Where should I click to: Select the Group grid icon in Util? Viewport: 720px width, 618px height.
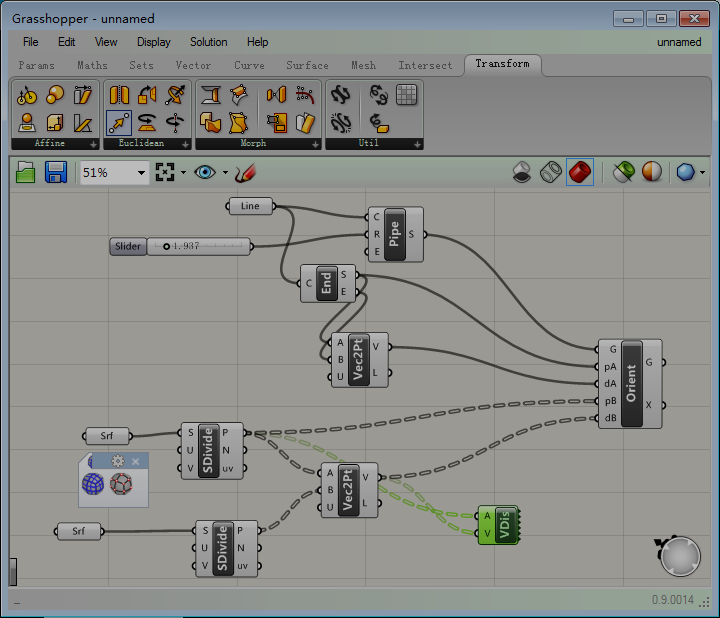pyautogui.click(x=406, y=95)
